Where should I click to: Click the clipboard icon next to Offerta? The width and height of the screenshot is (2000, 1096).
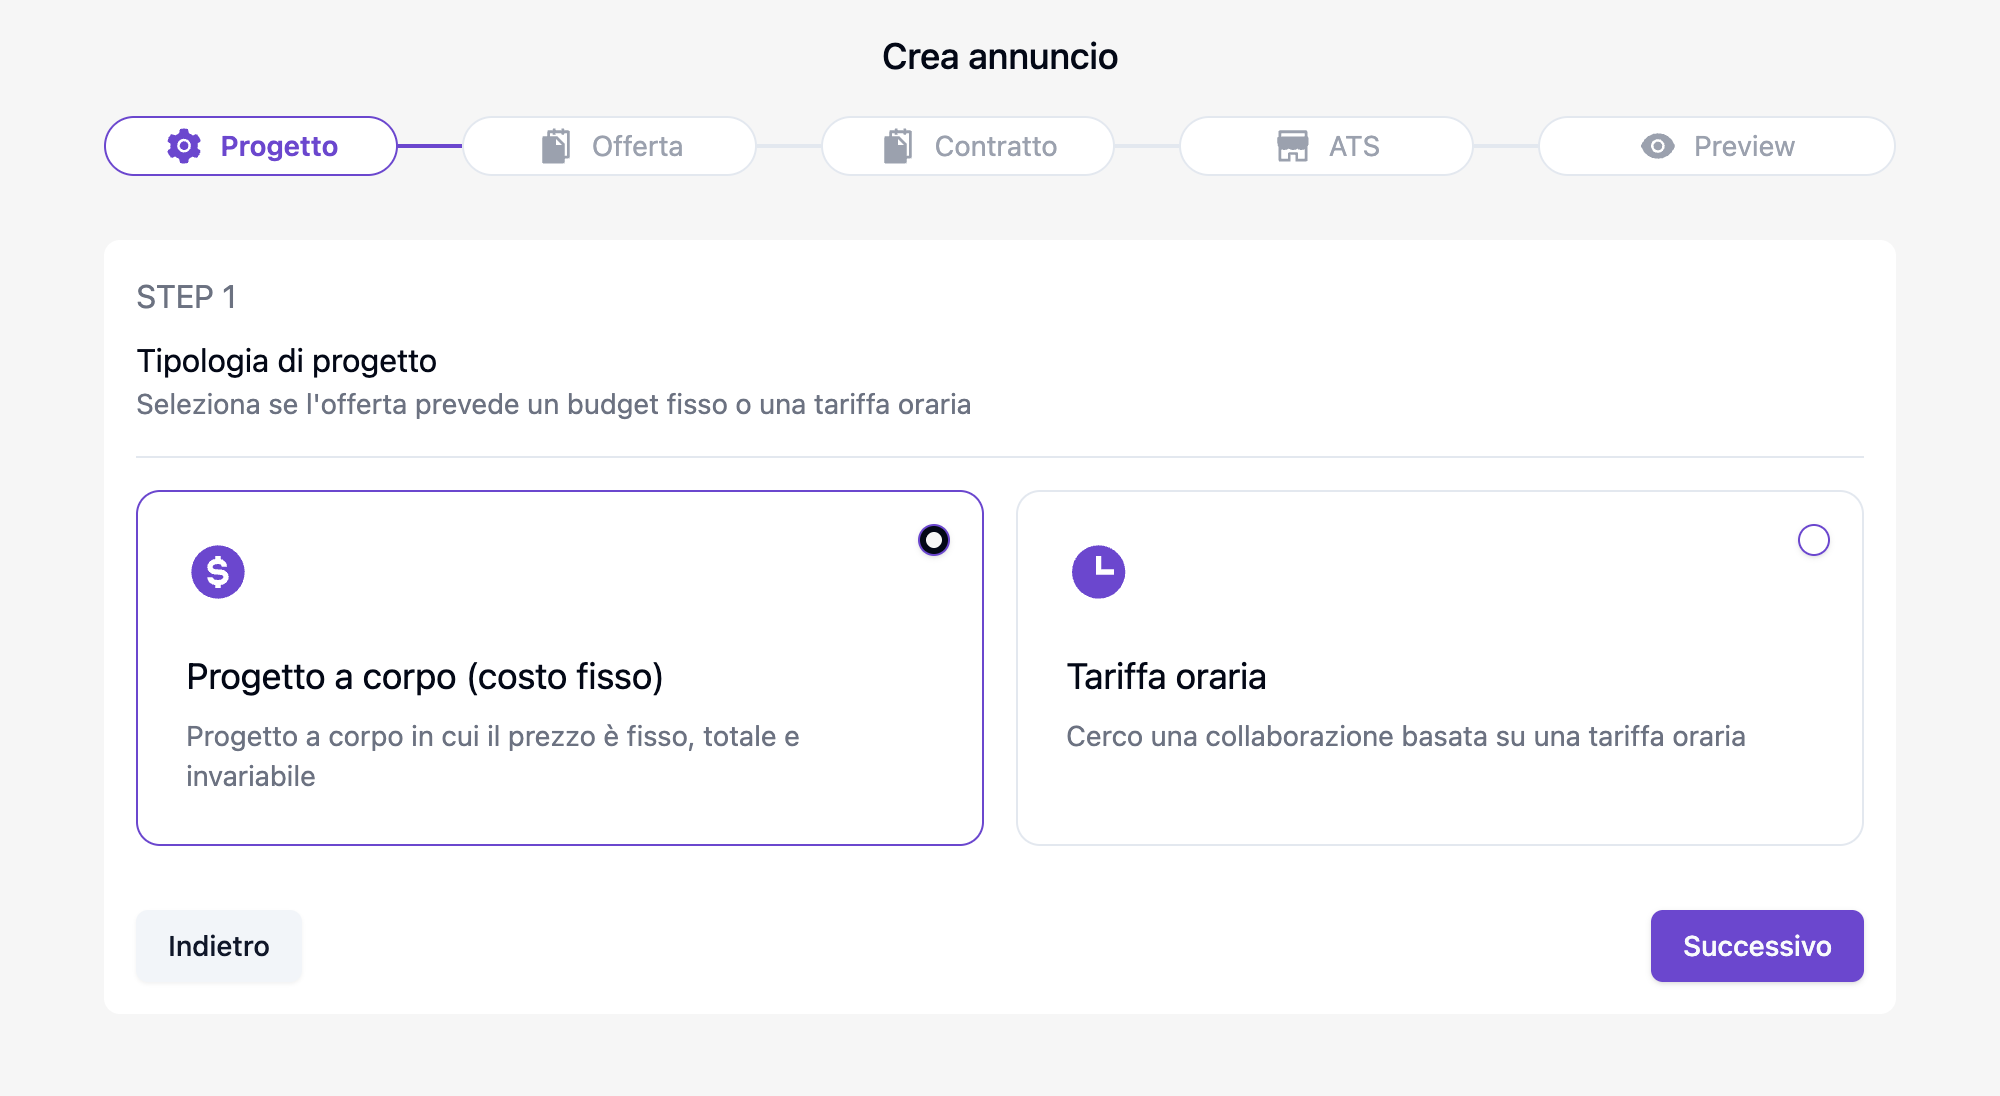click(x=554, y=146)
